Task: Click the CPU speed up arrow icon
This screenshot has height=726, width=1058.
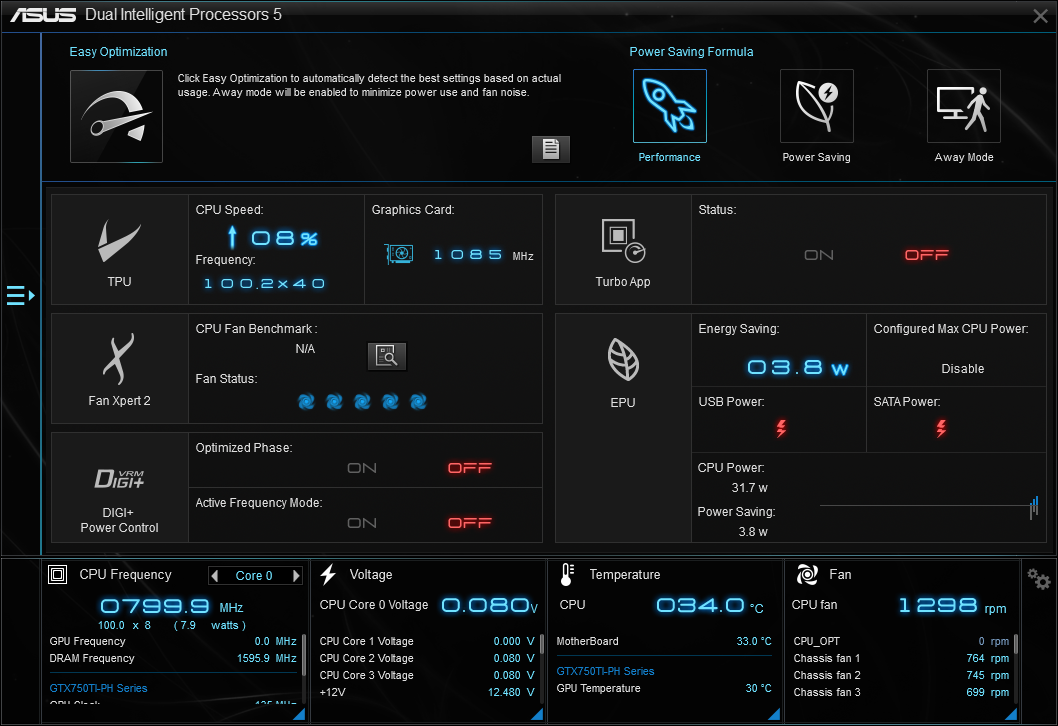Action: coord(232,237)
